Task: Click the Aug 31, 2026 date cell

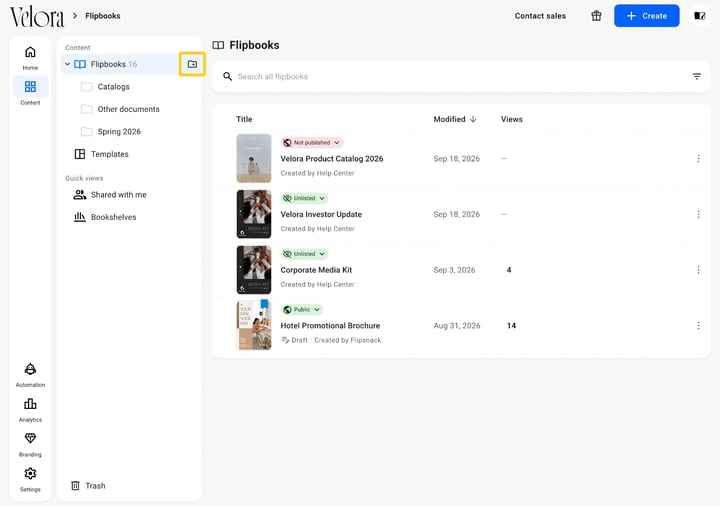Action: 457,326
